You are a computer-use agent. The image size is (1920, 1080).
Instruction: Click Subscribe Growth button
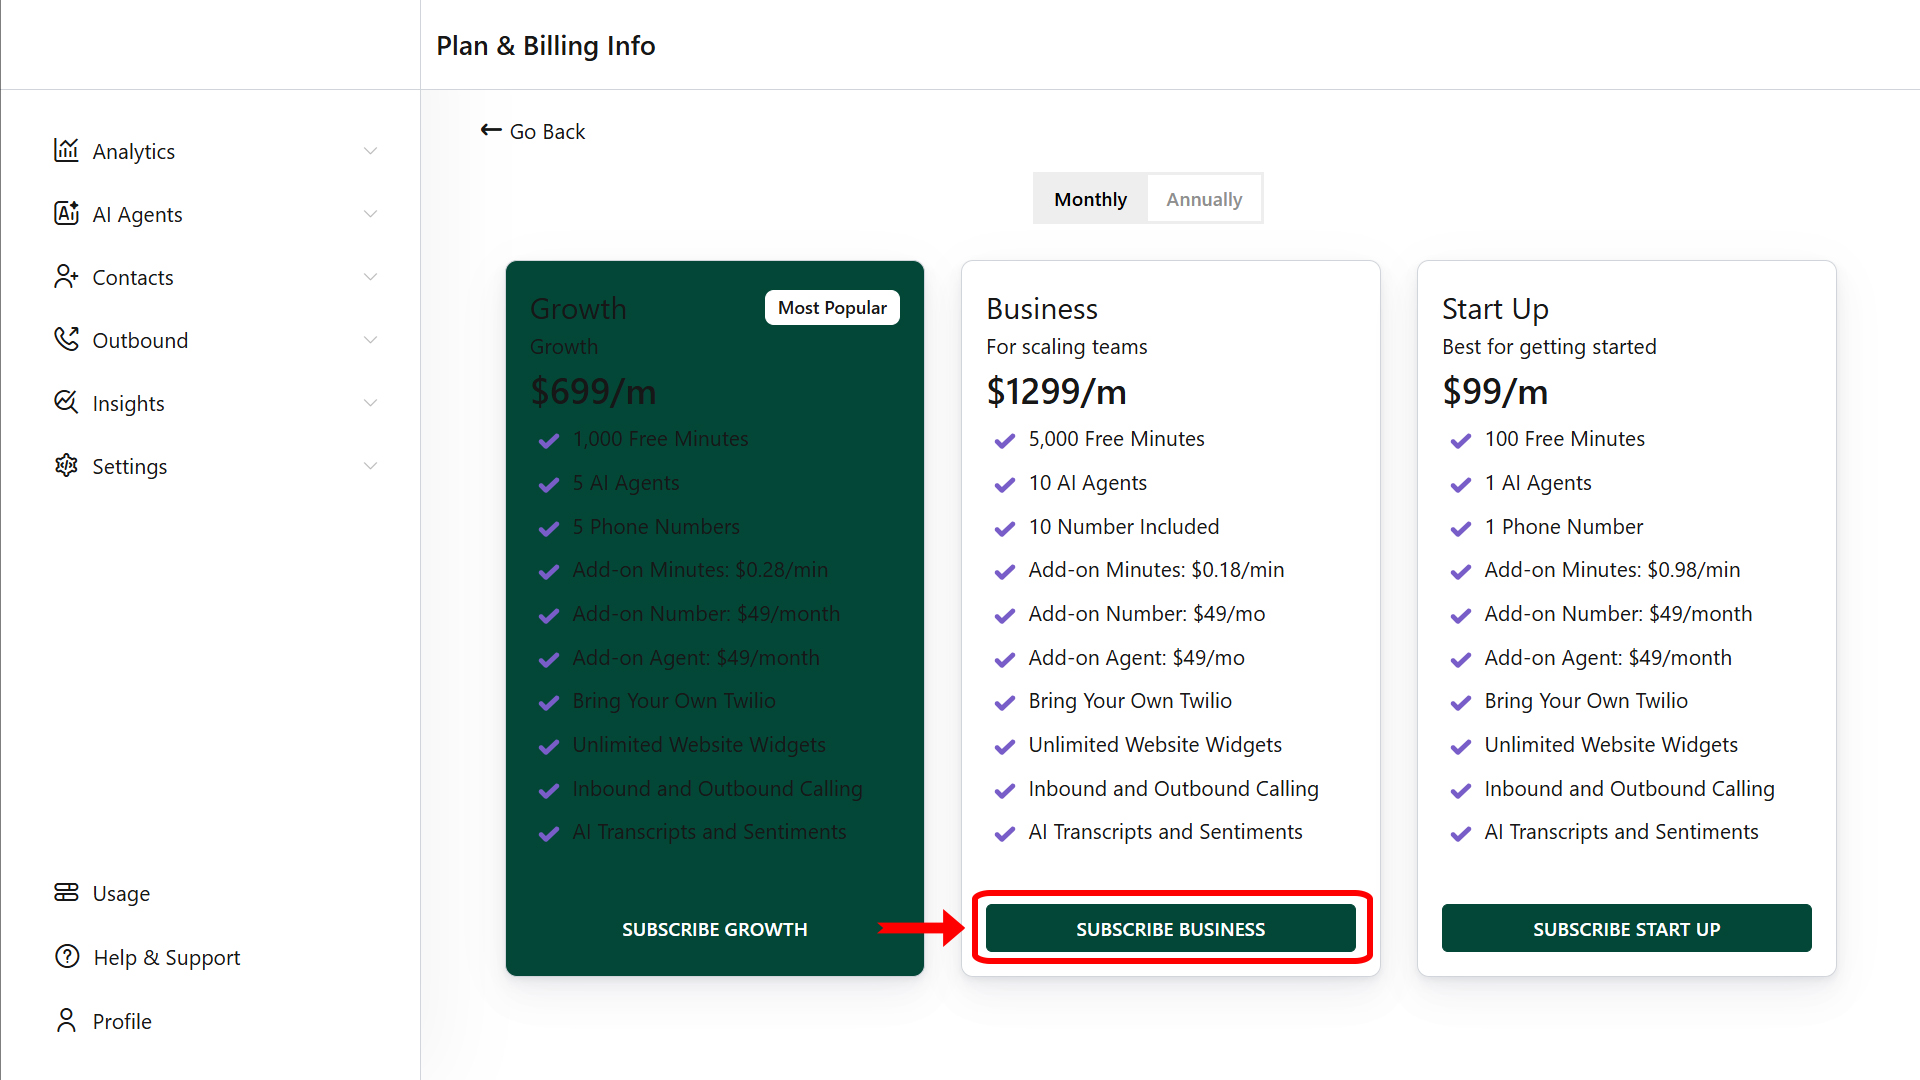click(x=714, y=929)
